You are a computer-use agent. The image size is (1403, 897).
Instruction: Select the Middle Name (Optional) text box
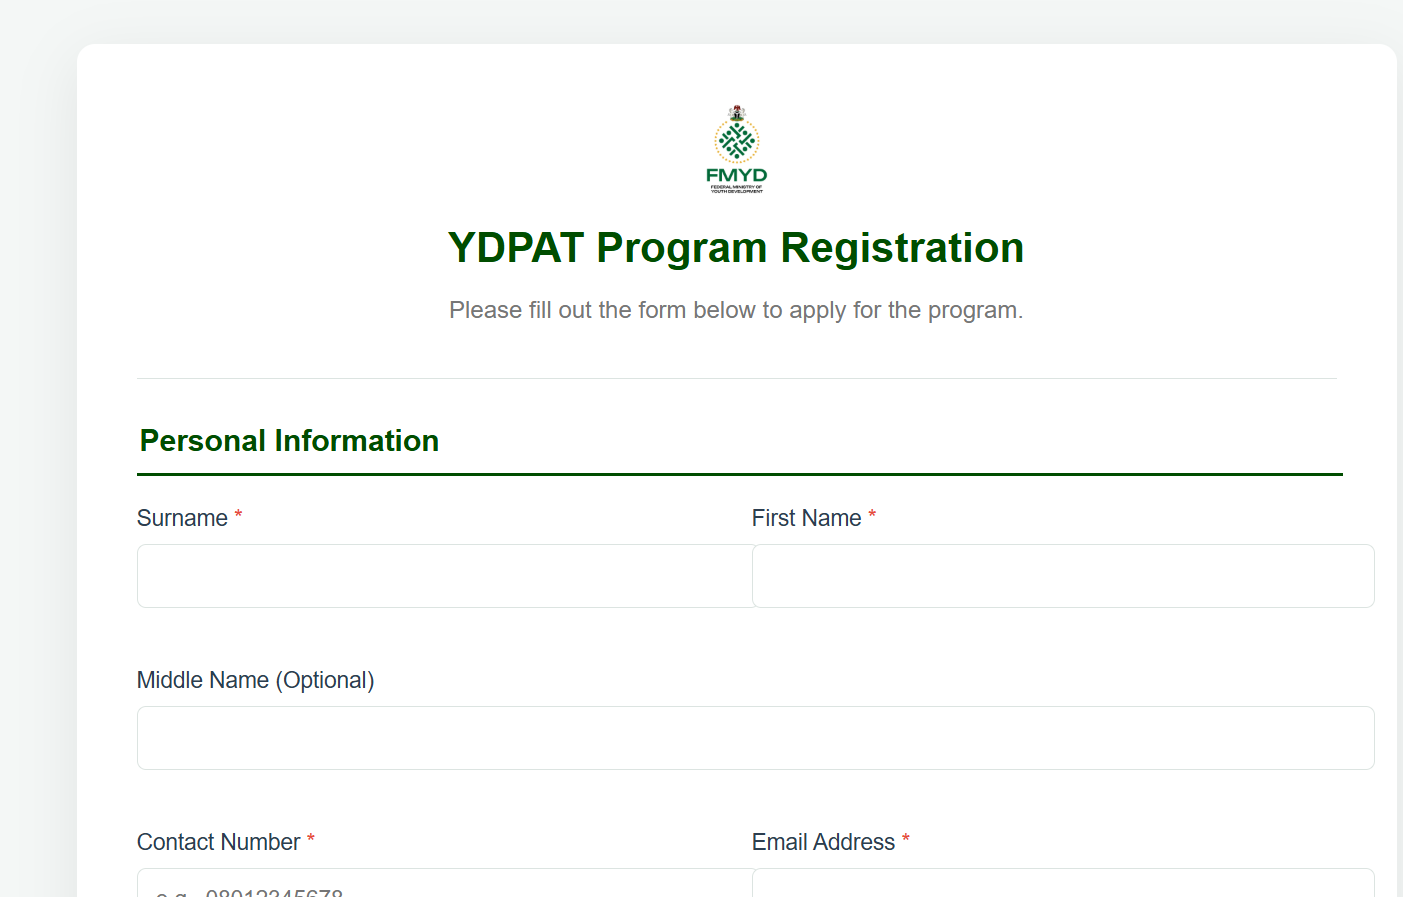pyautogui.click(x=756, y=737)
